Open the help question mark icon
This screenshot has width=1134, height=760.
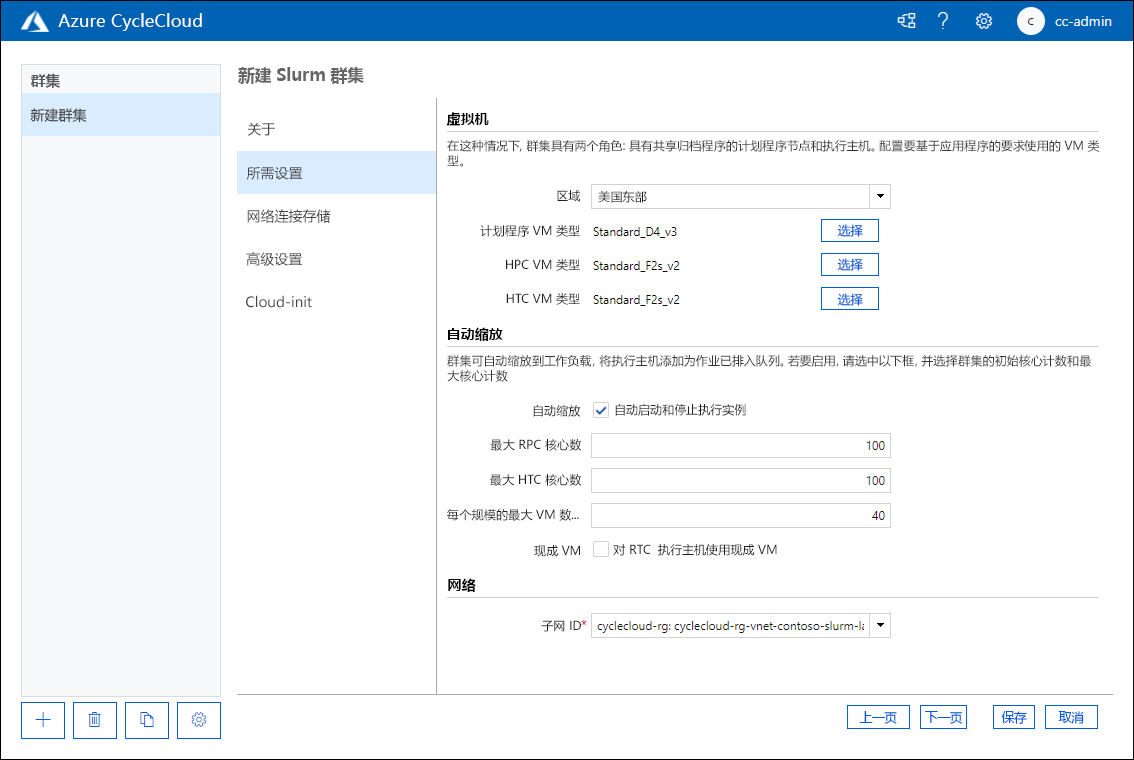[943, 21]
